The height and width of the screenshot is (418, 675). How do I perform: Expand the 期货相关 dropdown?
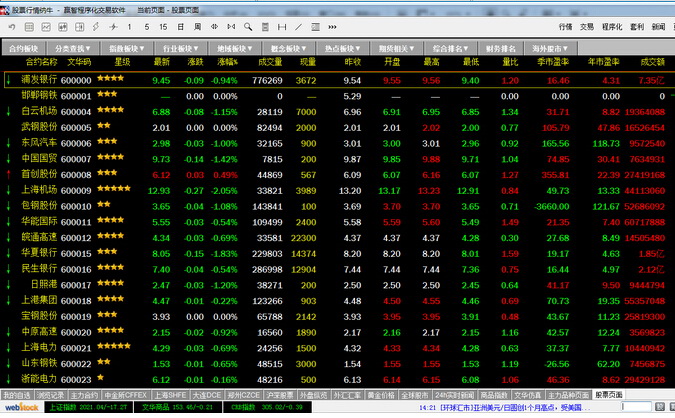pyautogui.click(x=396, y=48)
